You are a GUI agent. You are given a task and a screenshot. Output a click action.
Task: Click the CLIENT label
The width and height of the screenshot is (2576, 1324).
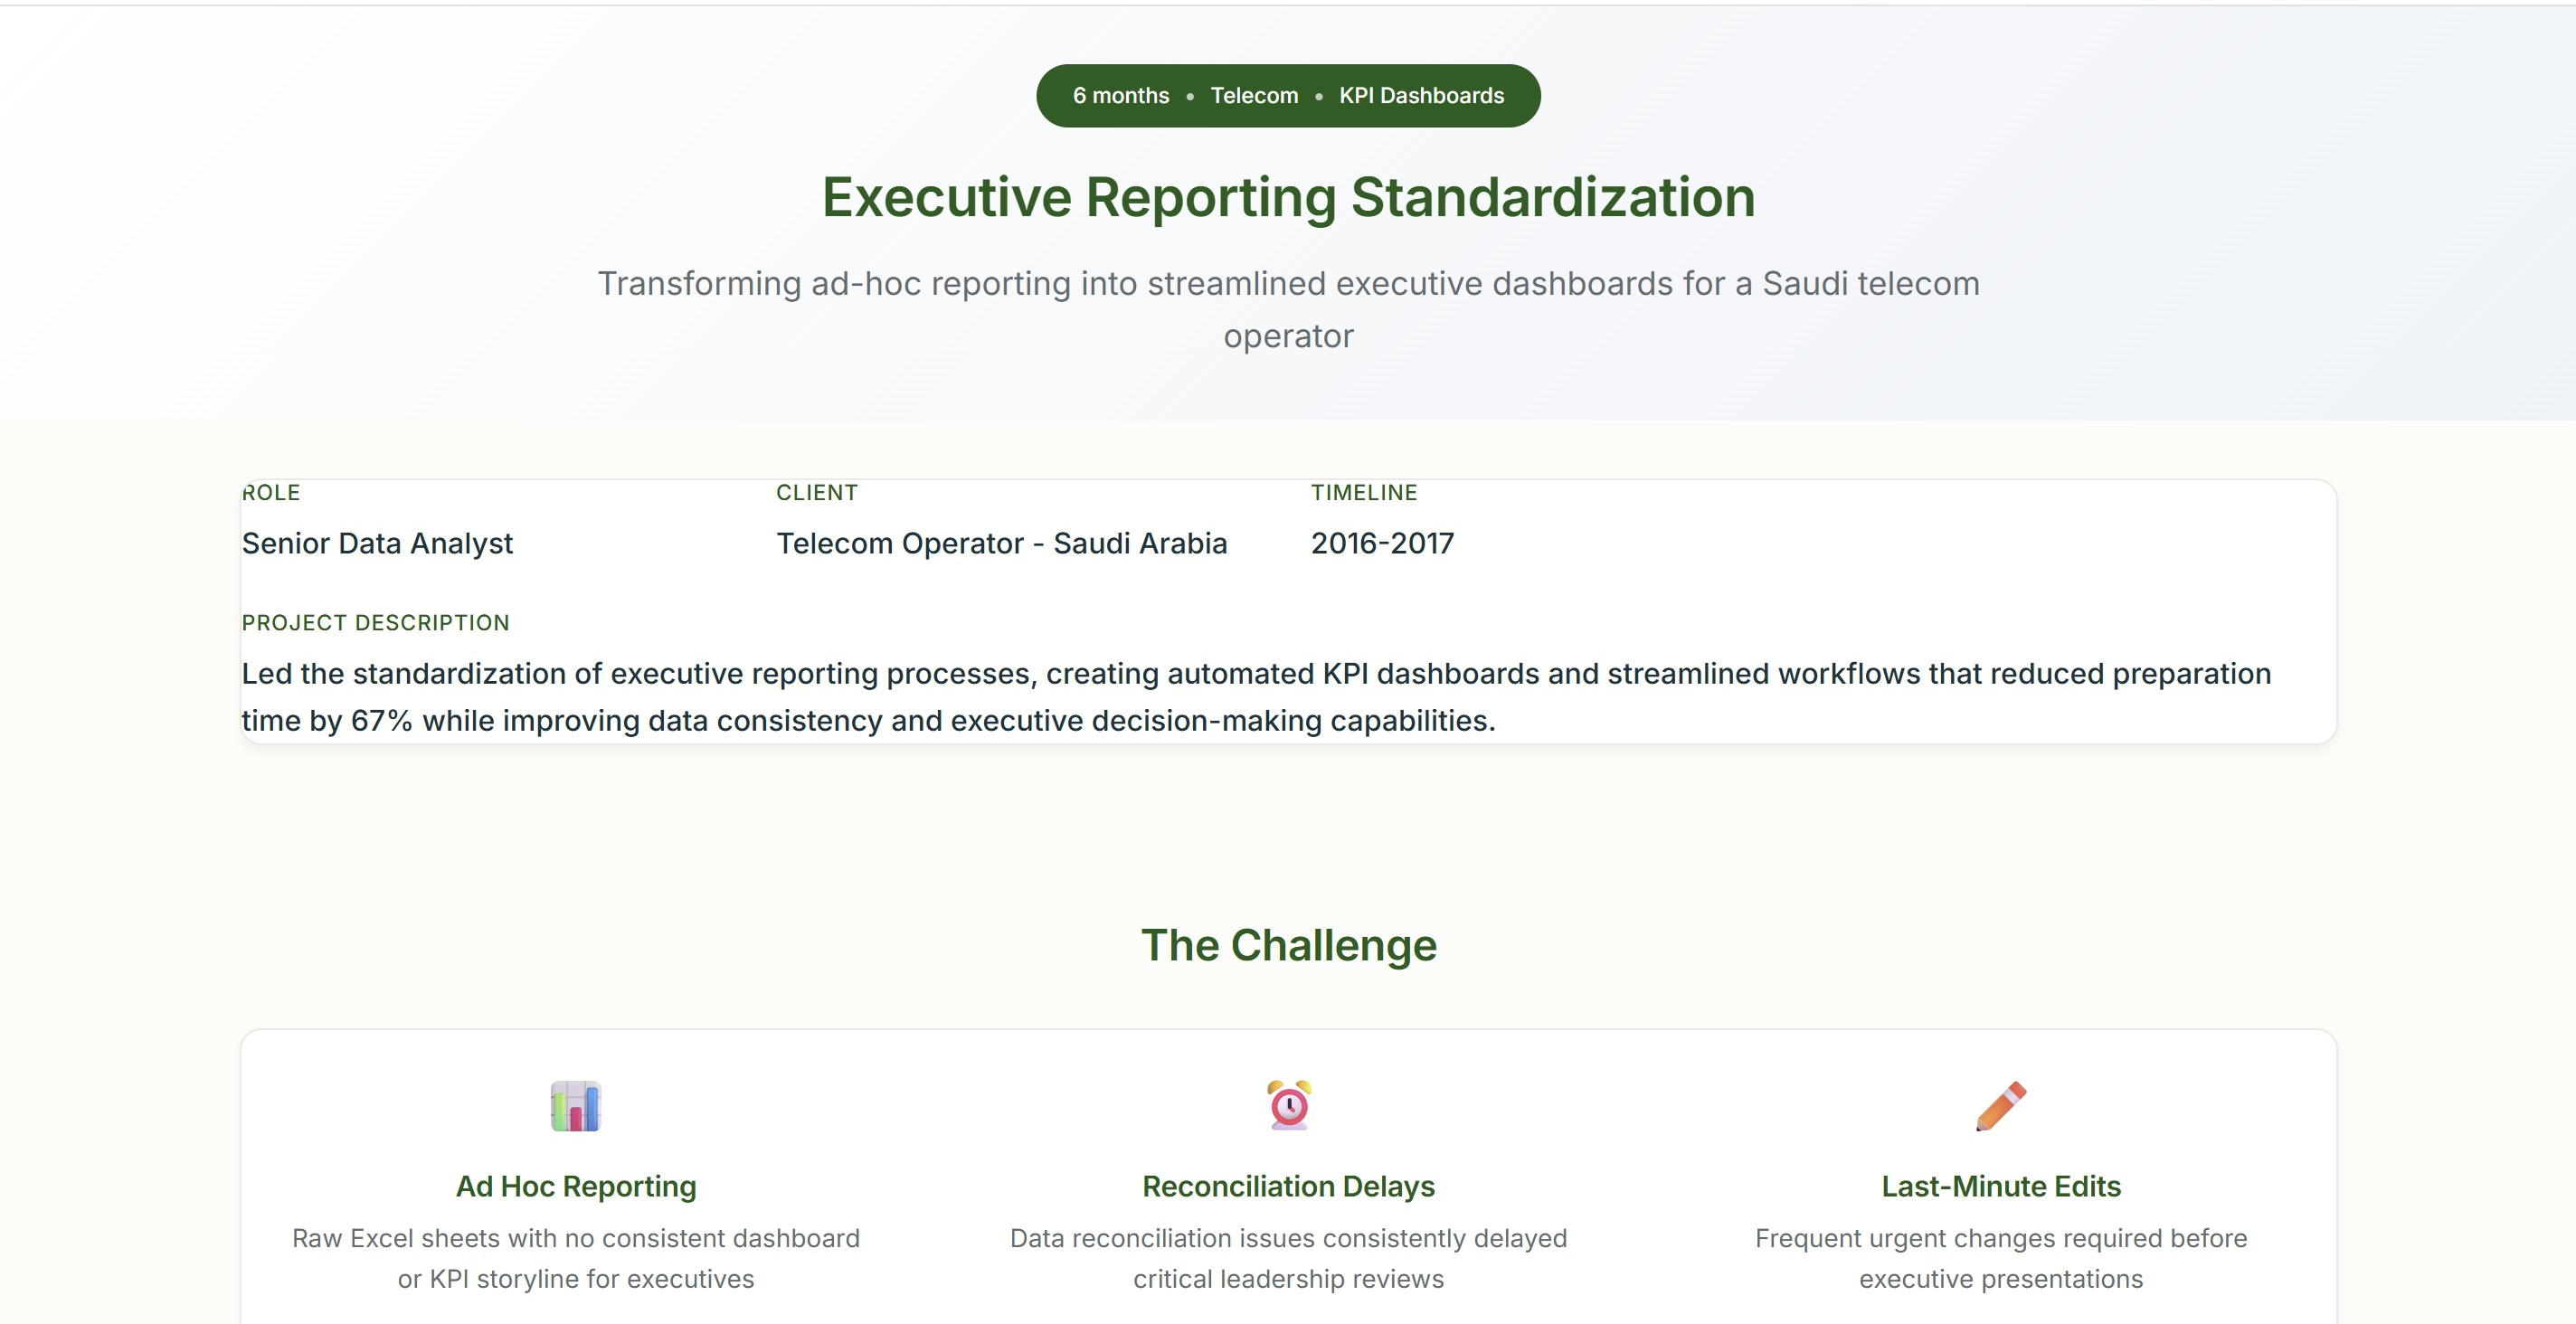tap(816, 493)
